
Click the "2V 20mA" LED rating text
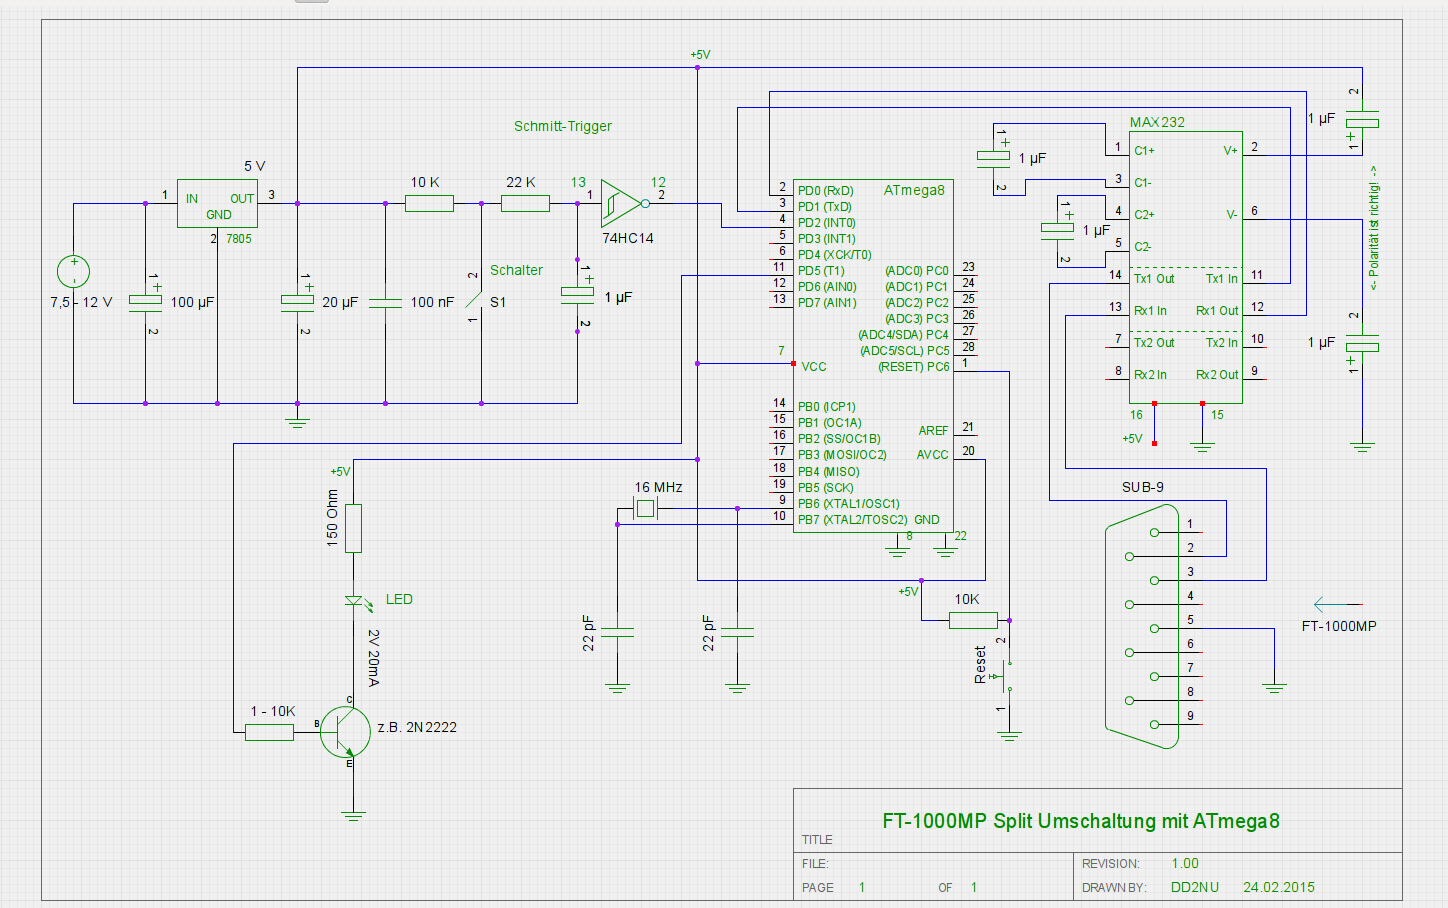374,658
